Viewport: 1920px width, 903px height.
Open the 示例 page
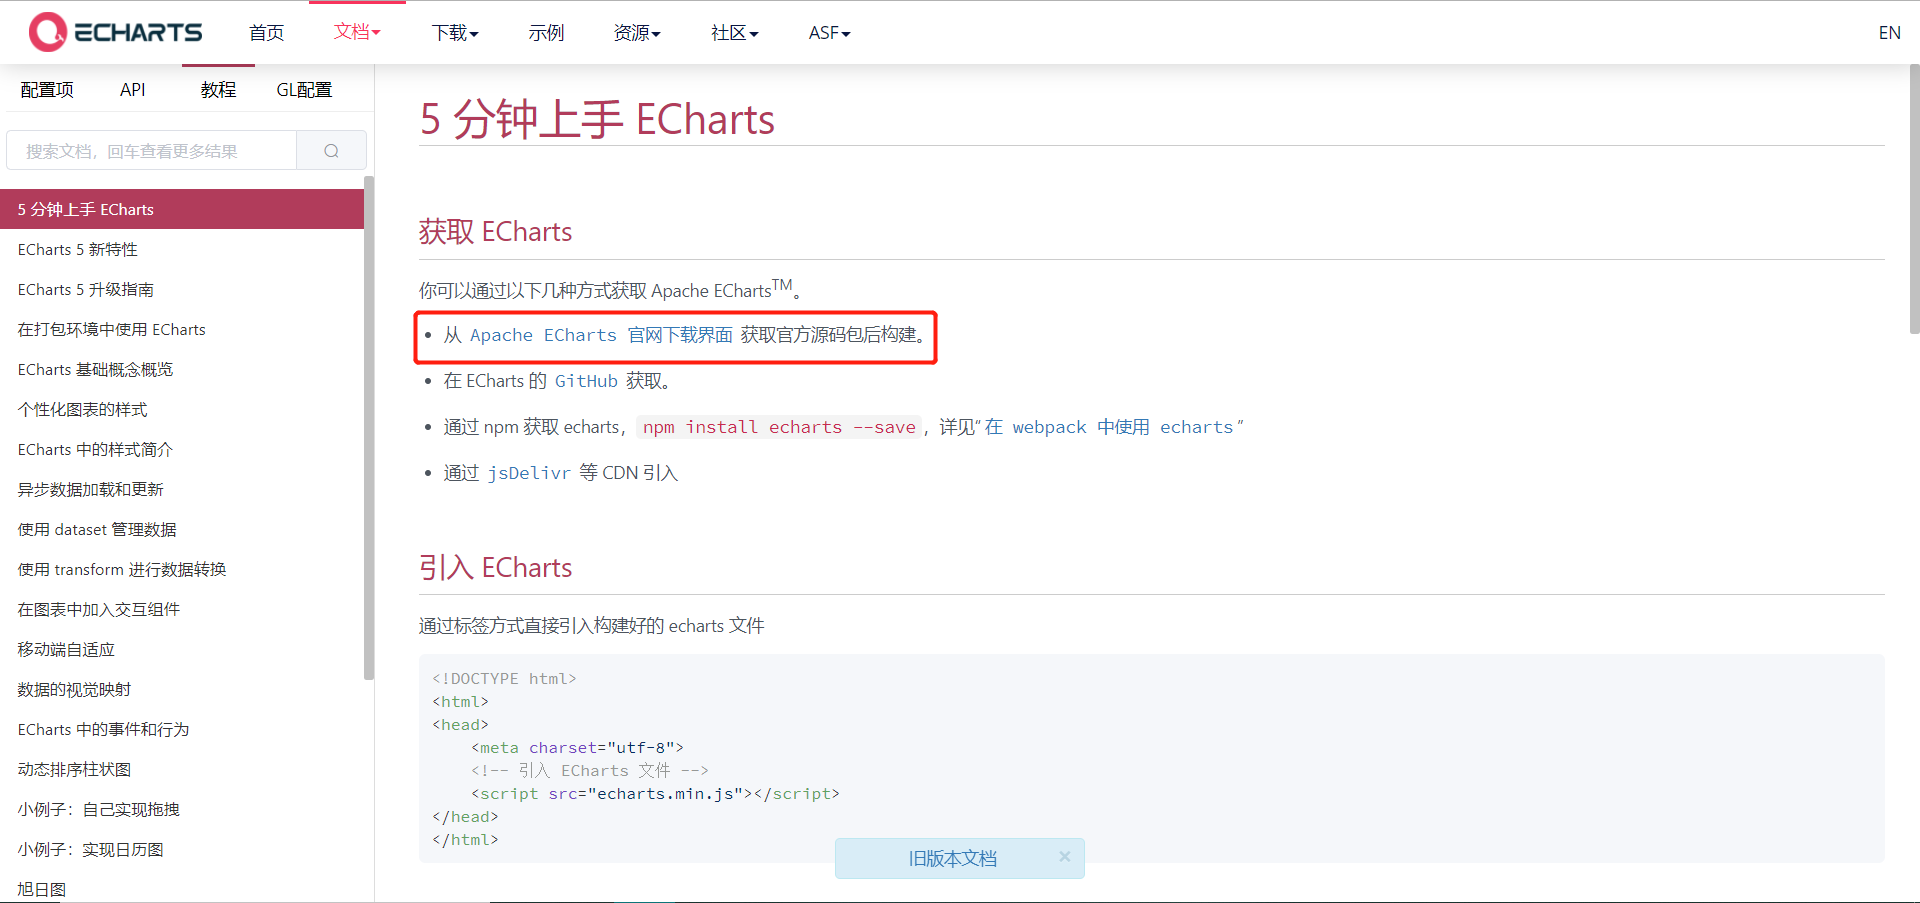546,32
